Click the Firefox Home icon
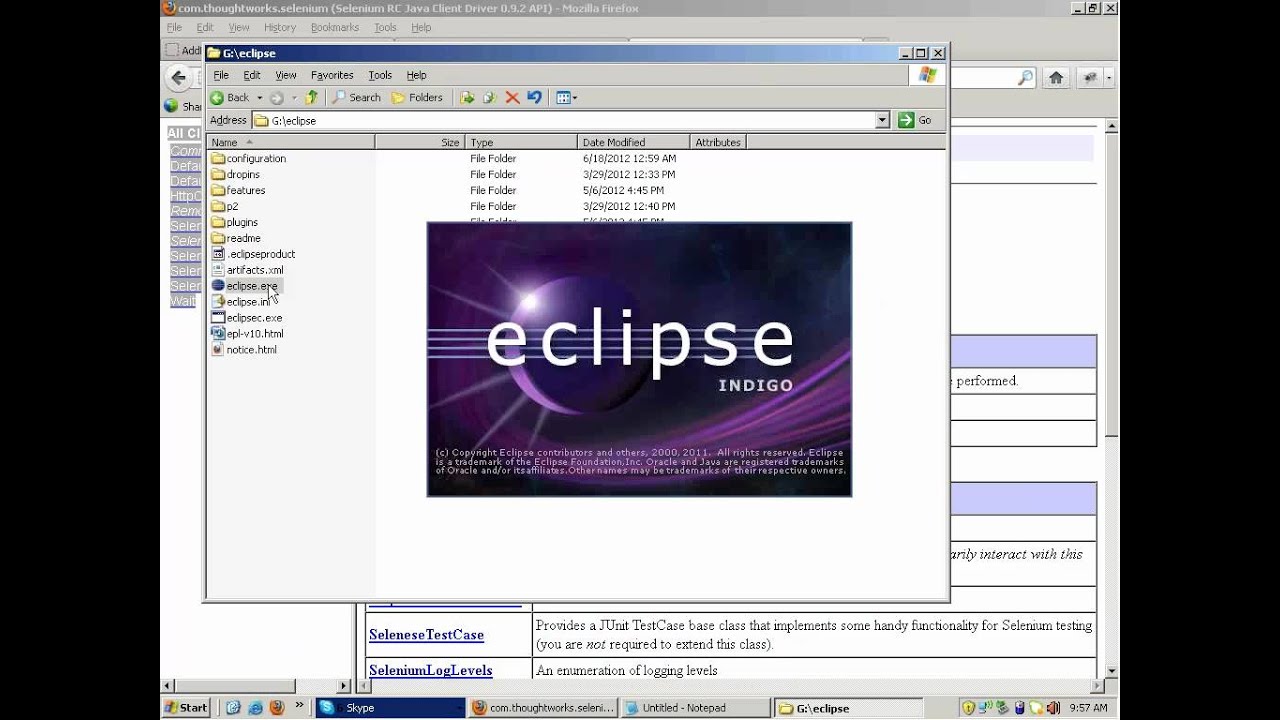 pos(1055,78)
